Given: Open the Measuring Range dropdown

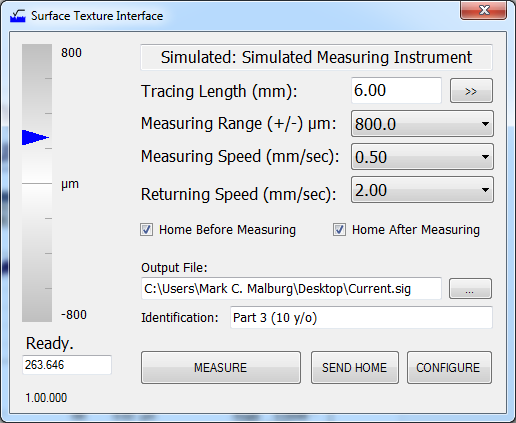Looking at the screenshot, I should point(422,124).
